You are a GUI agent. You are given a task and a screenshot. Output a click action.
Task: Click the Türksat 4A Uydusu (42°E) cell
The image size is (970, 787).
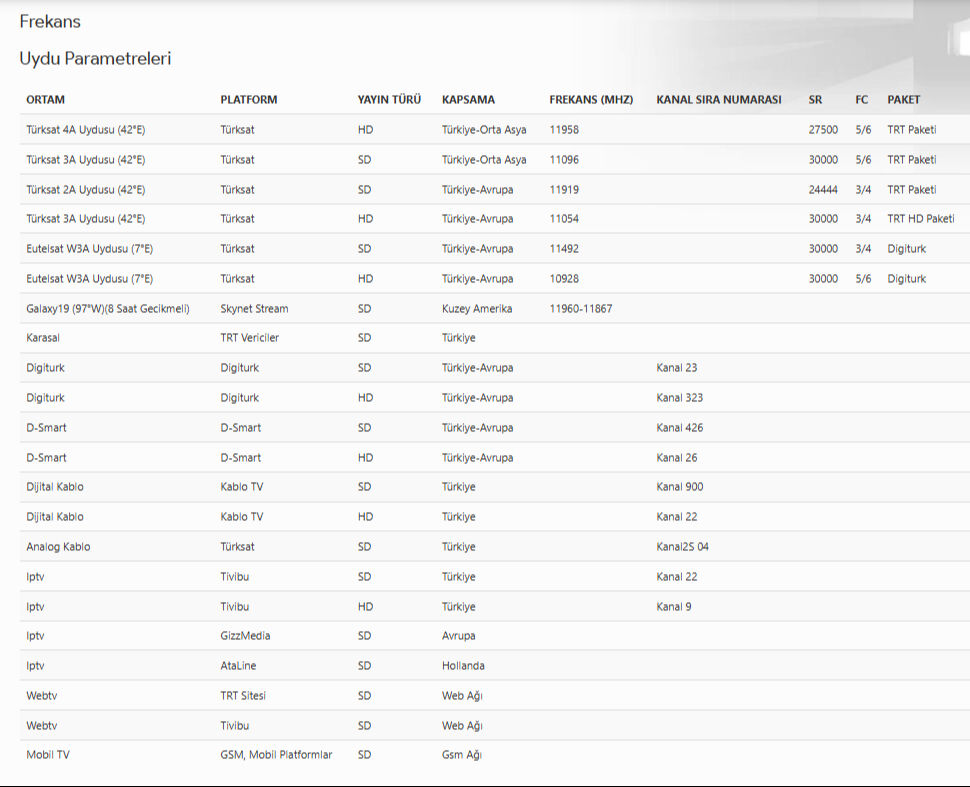click(86, 130)
